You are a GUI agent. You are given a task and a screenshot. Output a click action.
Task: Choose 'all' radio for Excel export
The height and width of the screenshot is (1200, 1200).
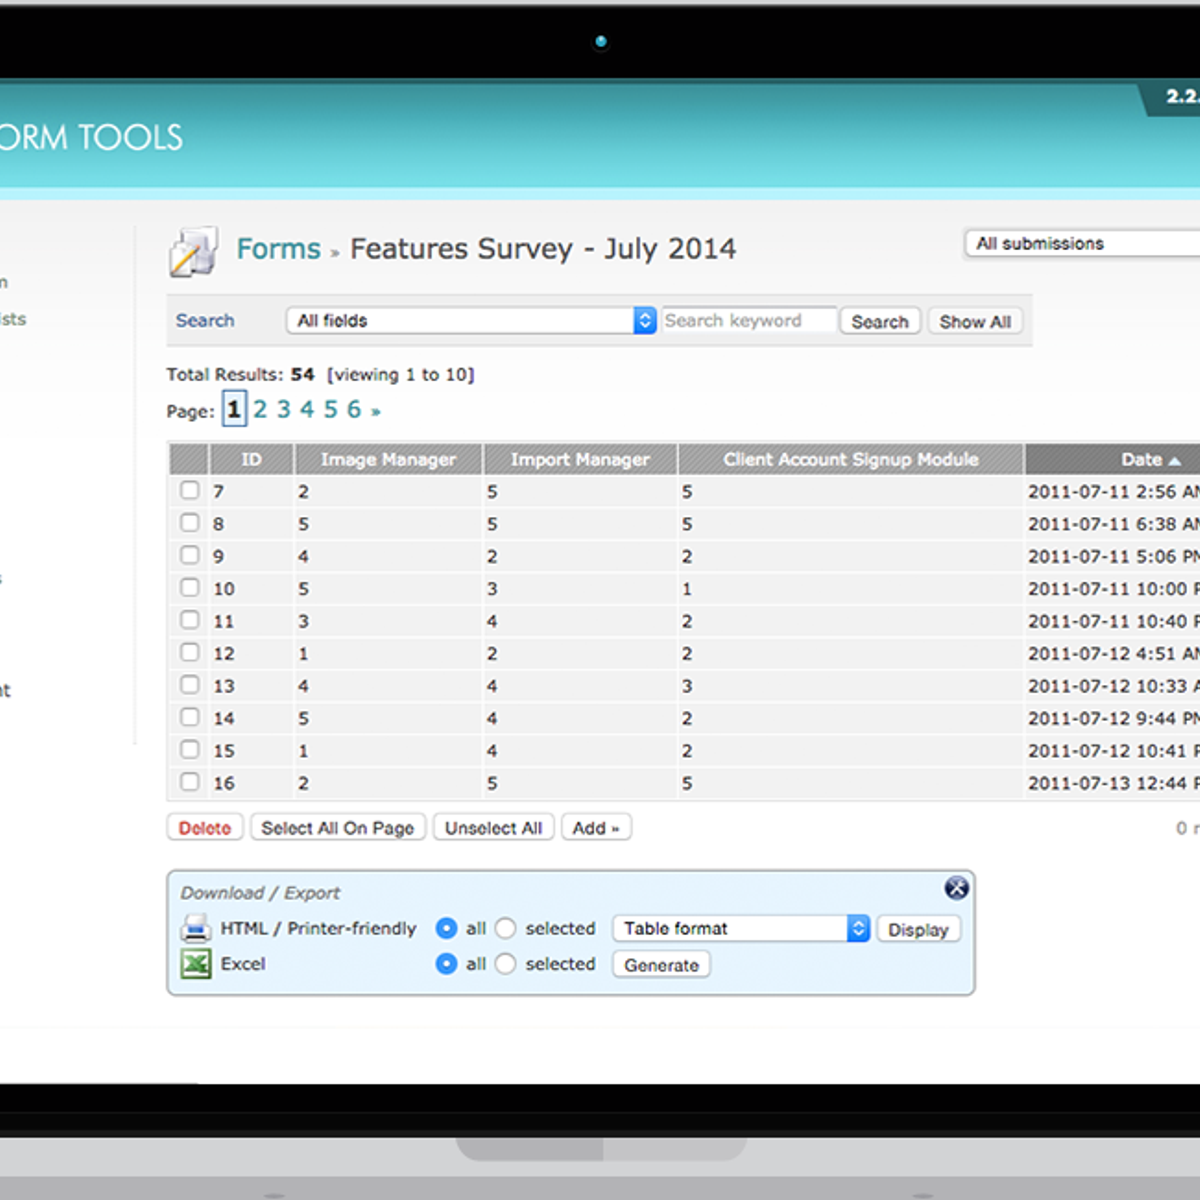[446, 964]
